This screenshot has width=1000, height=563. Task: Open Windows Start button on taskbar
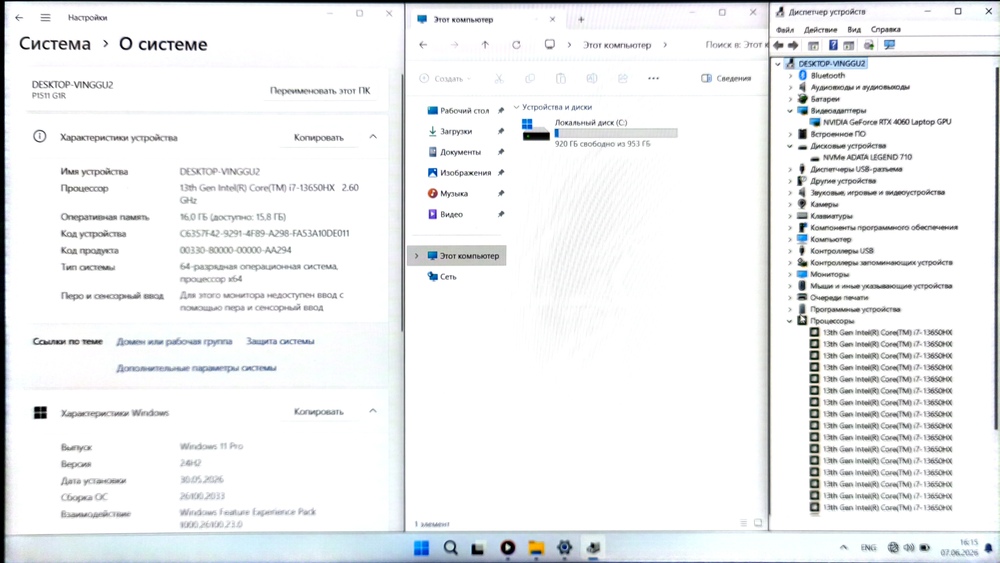[x=422, y=548]
